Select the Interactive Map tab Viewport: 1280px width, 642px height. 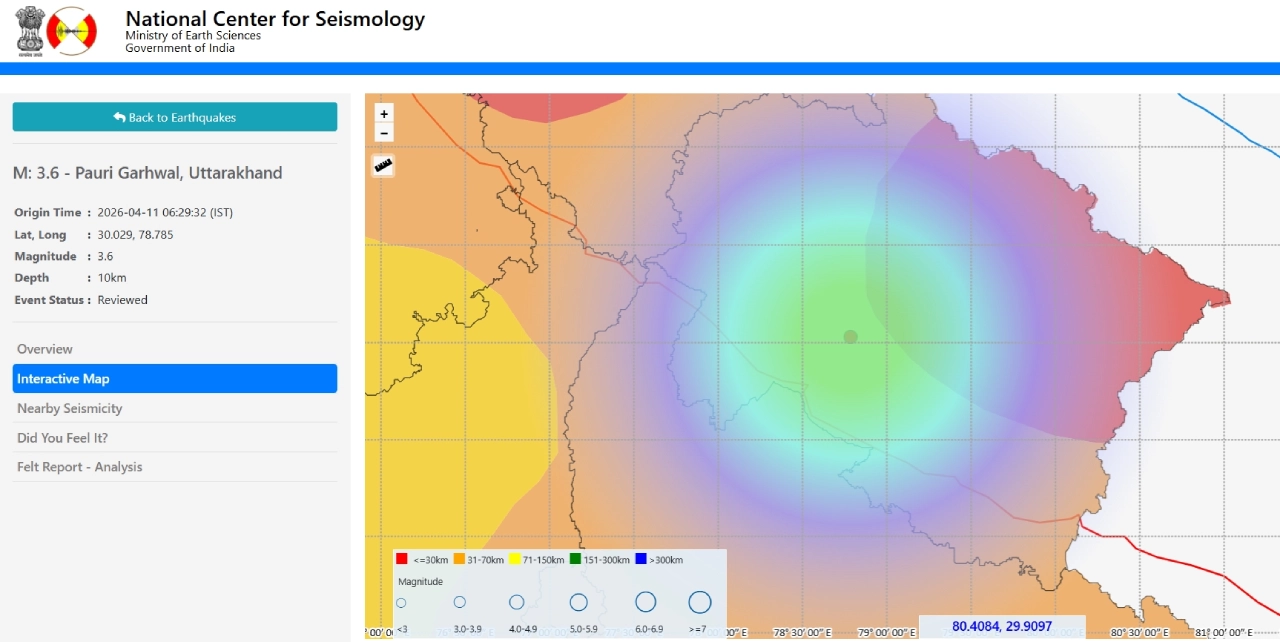175,379
